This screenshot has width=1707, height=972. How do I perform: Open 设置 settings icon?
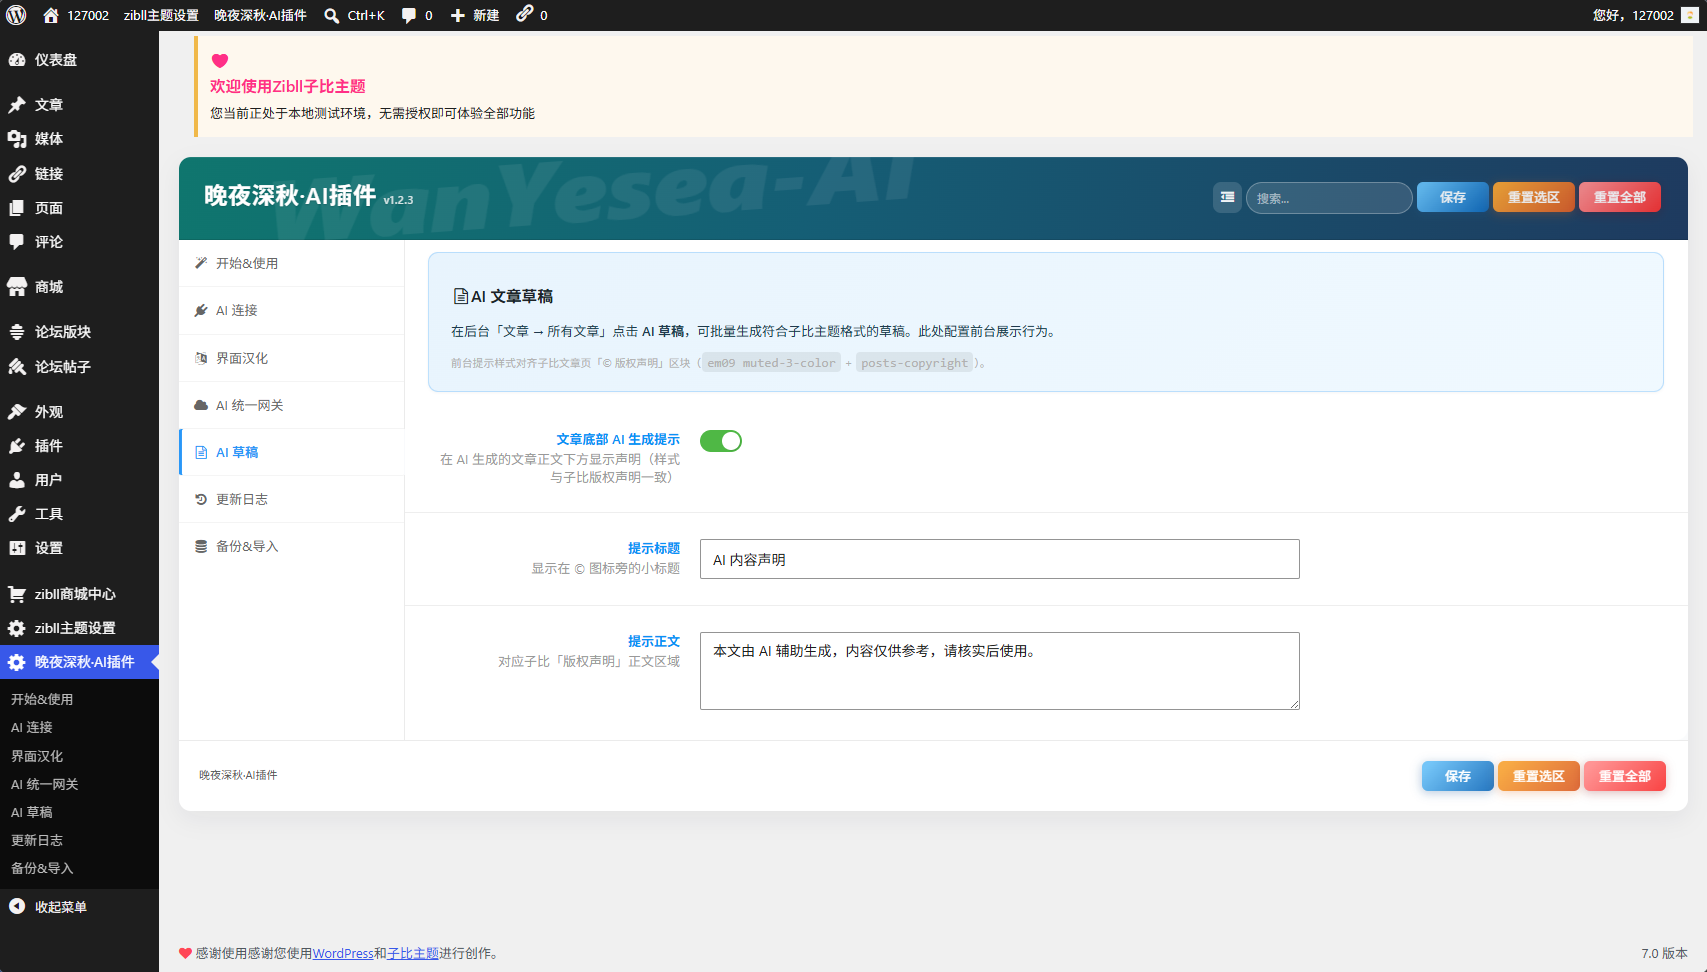point(17,548)
